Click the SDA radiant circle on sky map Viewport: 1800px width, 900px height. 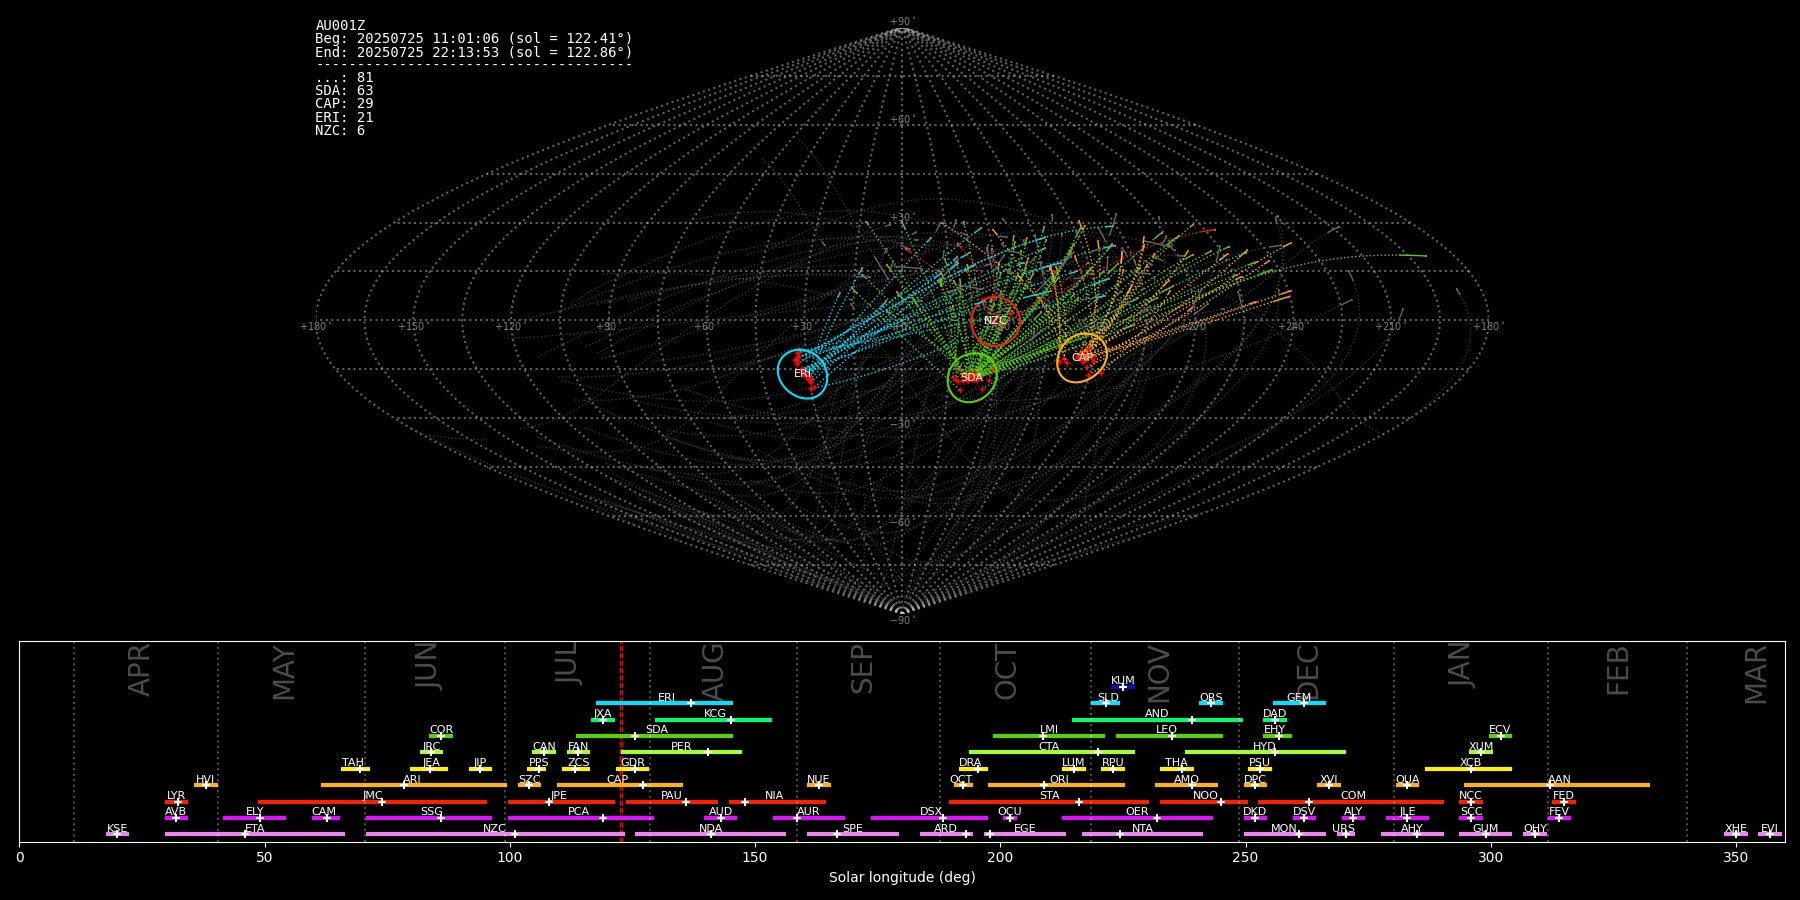tap(972, 378)
